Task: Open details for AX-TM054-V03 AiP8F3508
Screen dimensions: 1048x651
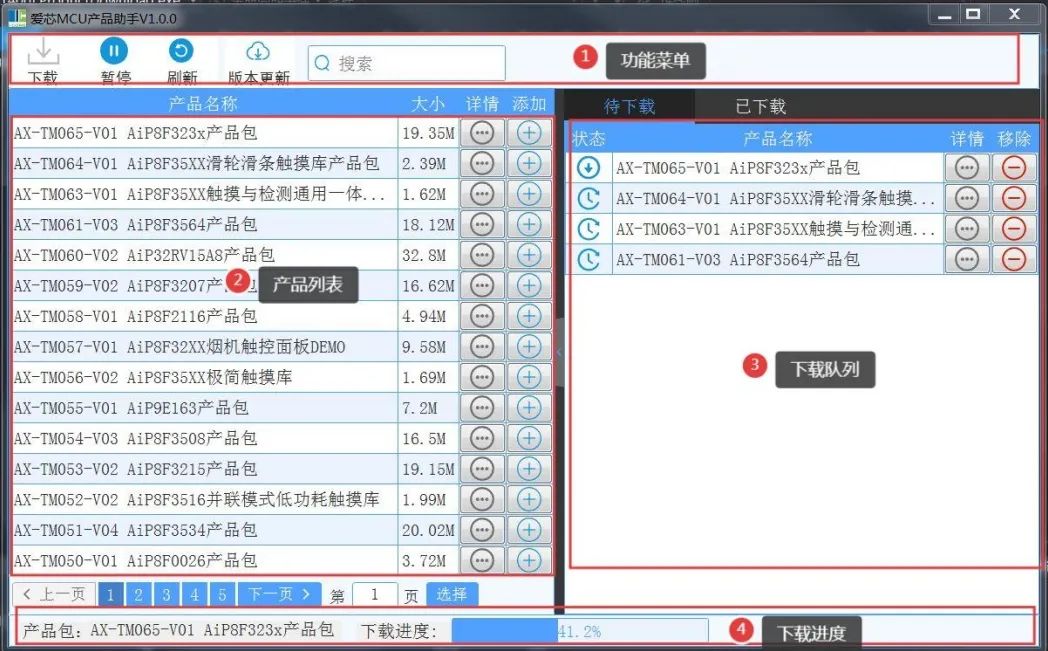Action: pos(482,438)
